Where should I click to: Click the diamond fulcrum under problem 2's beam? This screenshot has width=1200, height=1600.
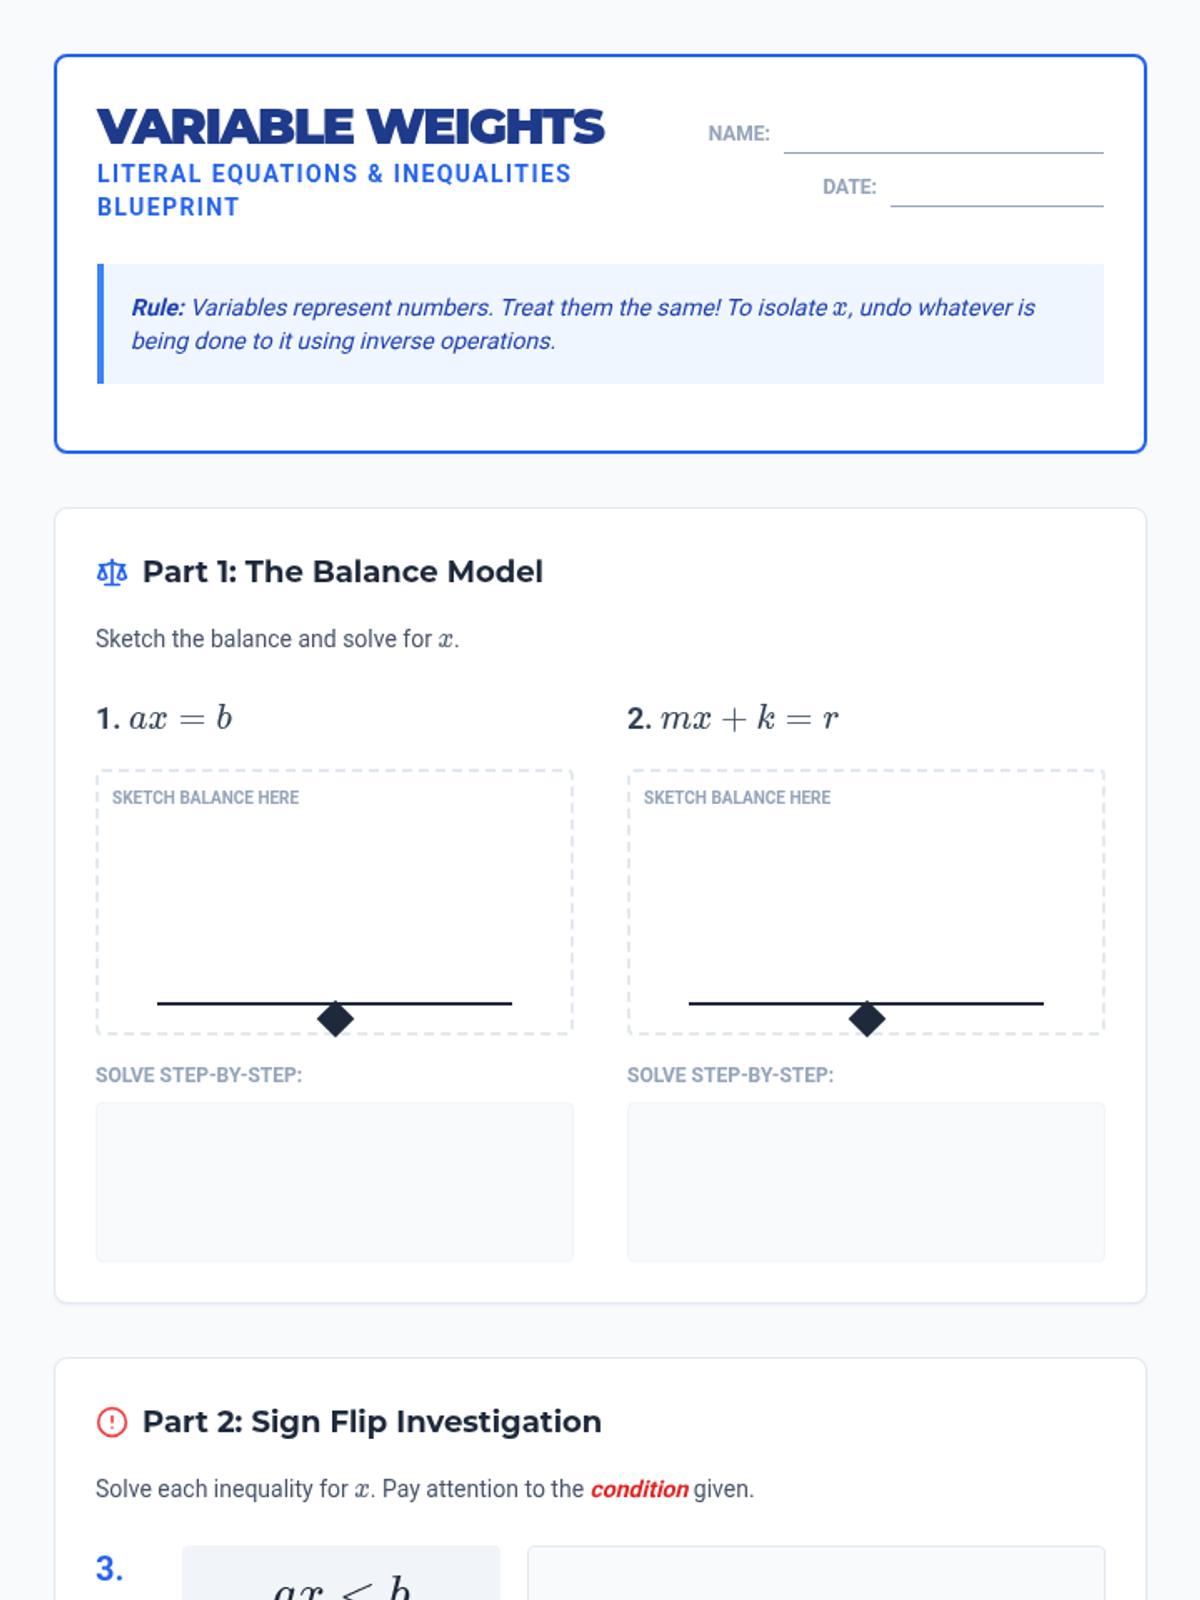[867, 1019]
